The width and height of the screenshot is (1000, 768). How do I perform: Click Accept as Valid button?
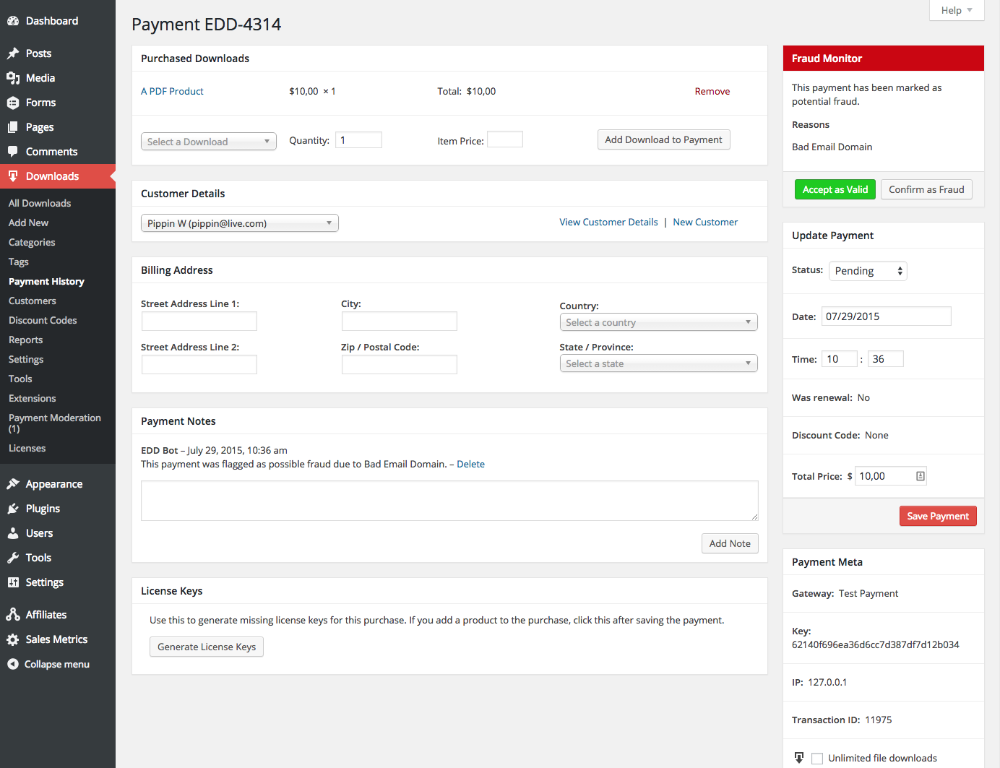point(835,189)
